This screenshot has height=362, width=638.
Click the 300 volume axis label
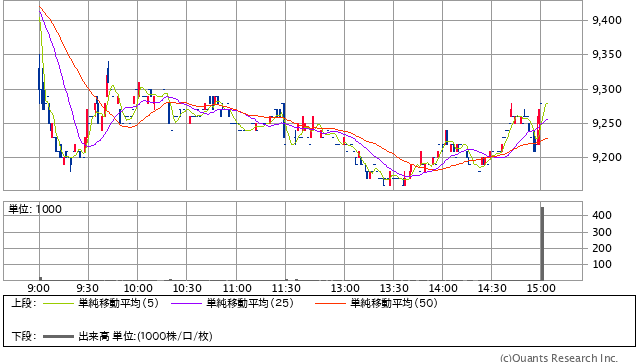pyautogui.click(x=602, y=232)
